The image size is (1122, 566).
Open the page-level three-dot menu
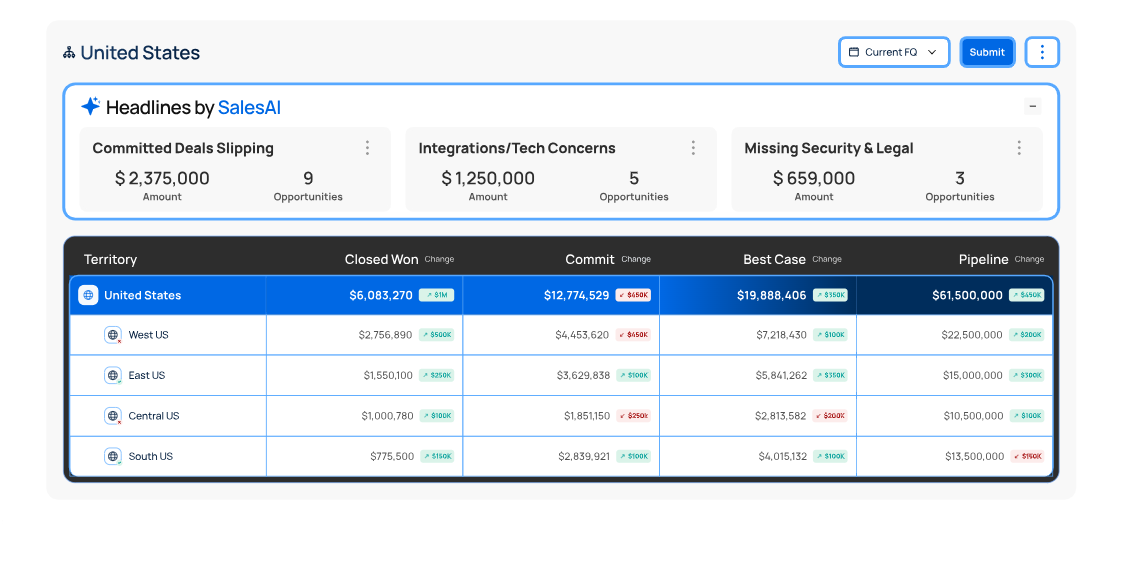tap(1042, 52)
